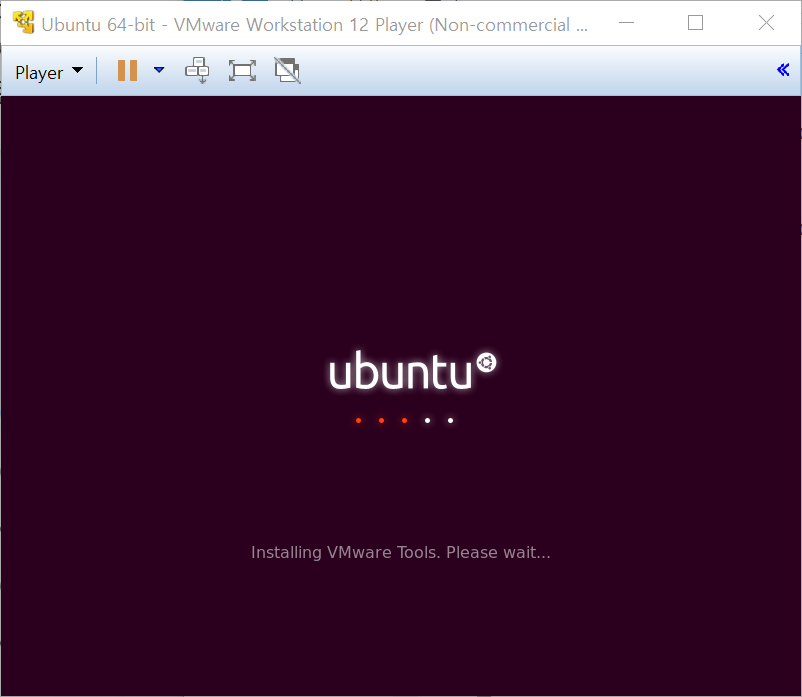Click the orange pause bars on the toolbar
The width and height of the screenshot is (802, 697).
[x=127, y=70]
